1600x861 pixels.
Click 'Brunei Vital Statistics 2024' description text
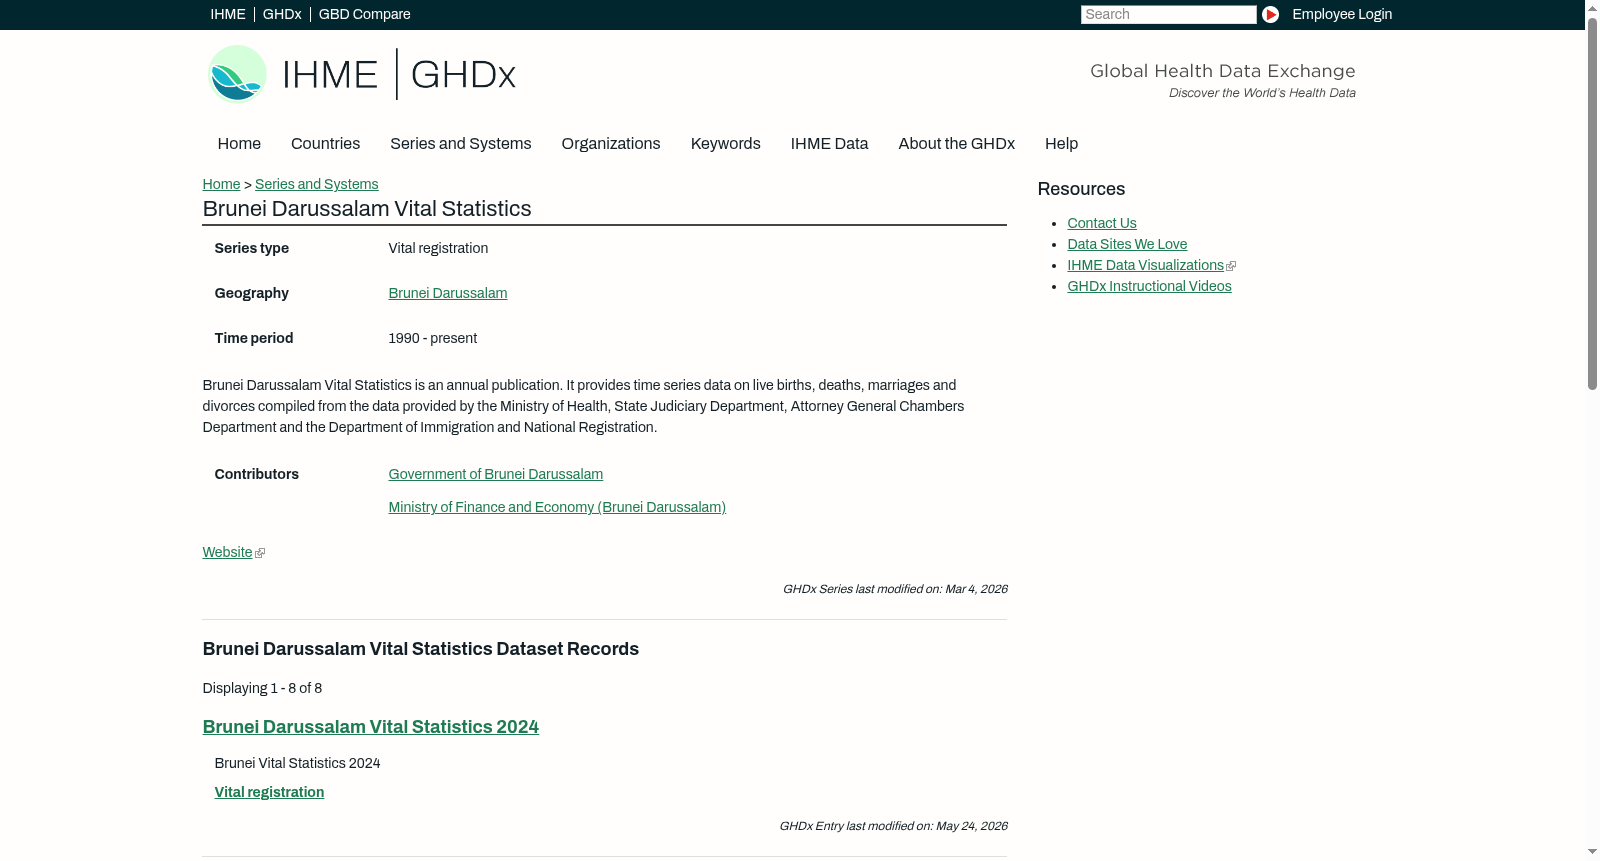click(297, 763)
